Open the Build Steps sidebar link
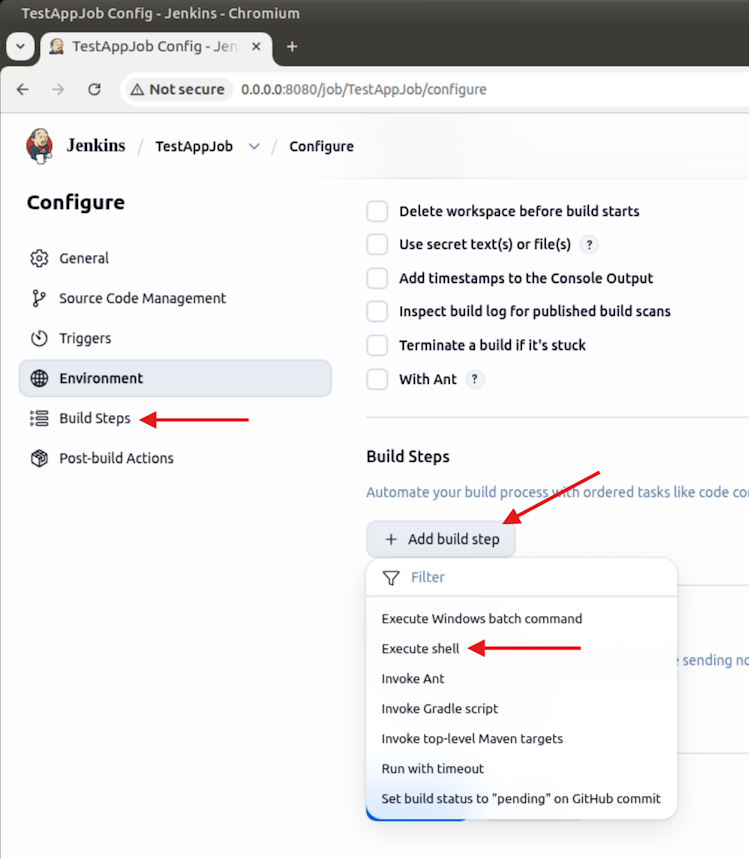This screenshot has height=859, width=749. (x=94, y=418)
